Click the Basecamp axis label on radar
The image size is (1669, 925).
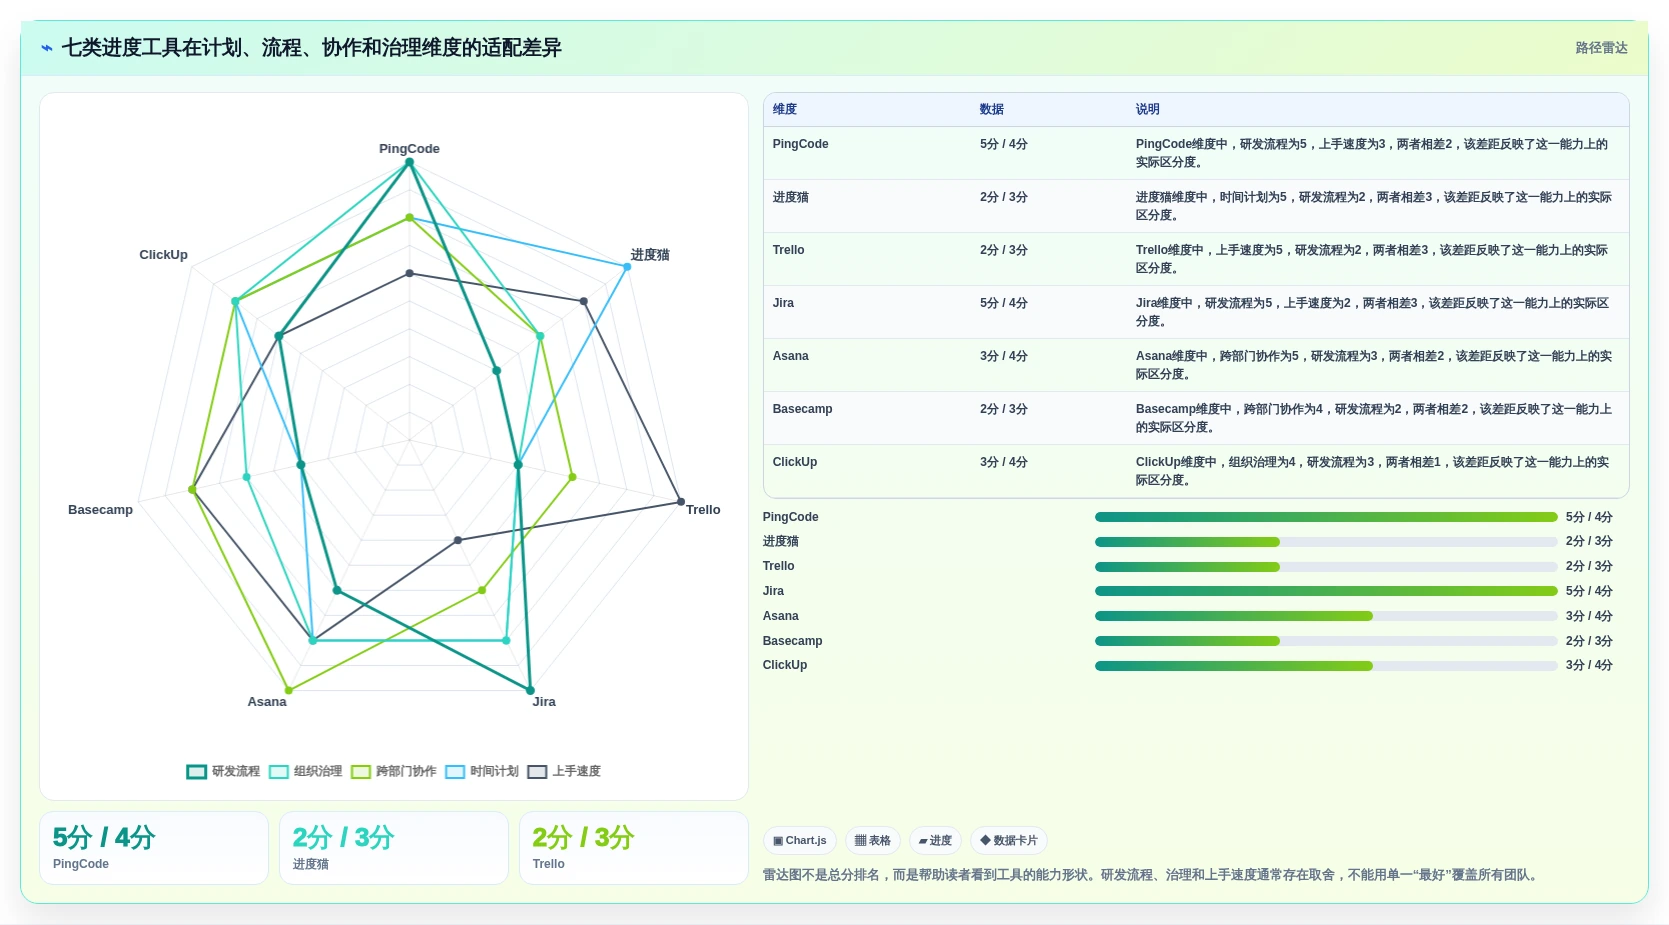(100, 510)
